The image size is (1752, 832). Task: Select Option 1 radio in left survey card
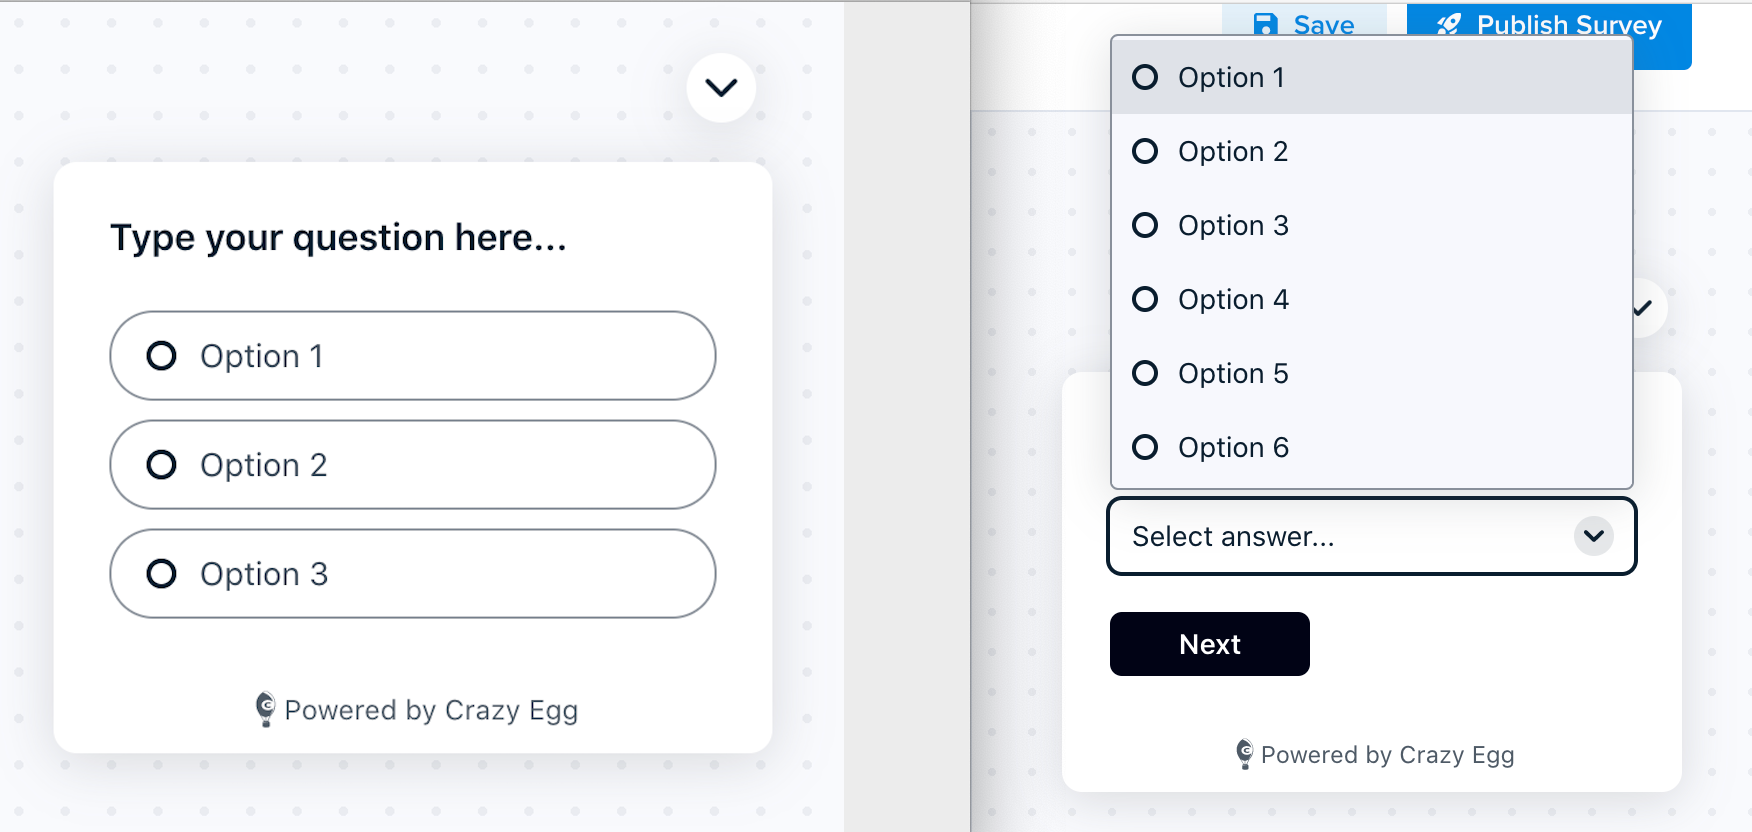[413, 356]
